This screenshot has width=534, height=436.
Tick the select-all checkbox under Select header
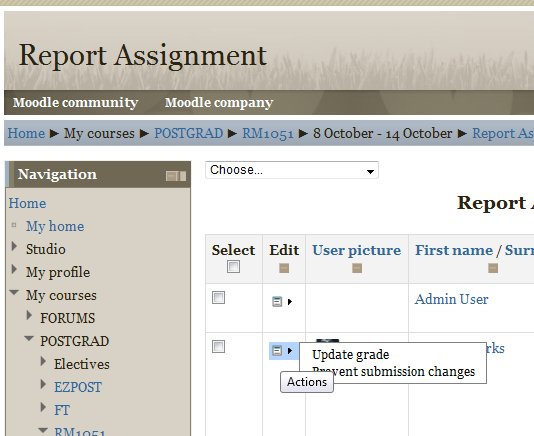[233, 266]
